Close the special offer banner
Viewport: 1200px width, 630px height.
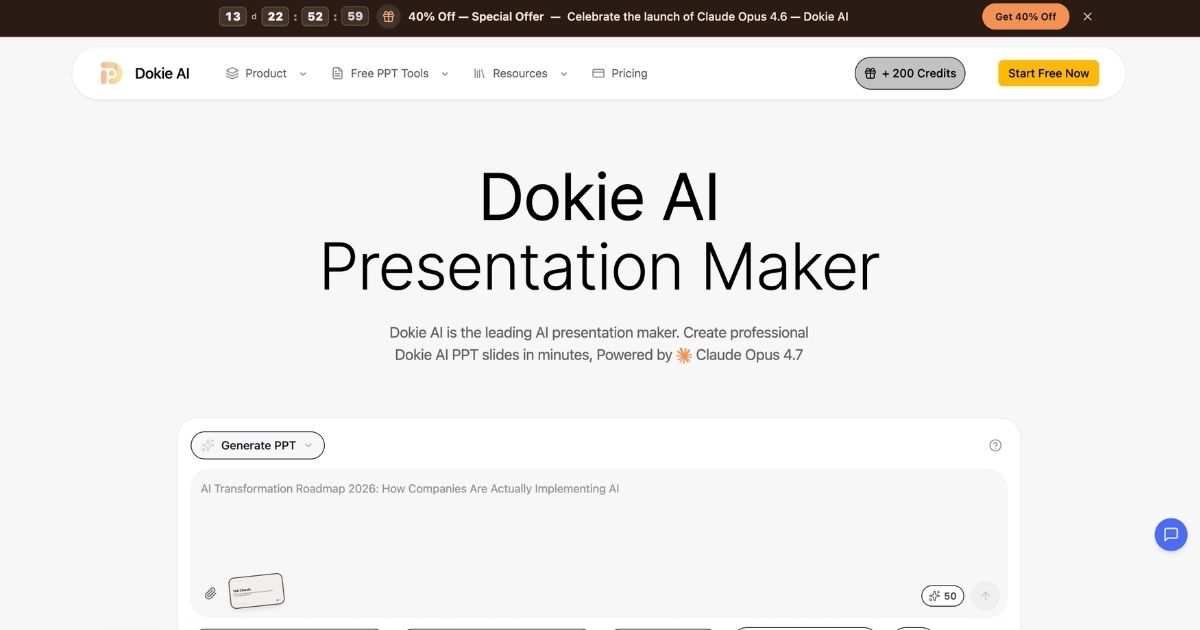coord(1088,17)
